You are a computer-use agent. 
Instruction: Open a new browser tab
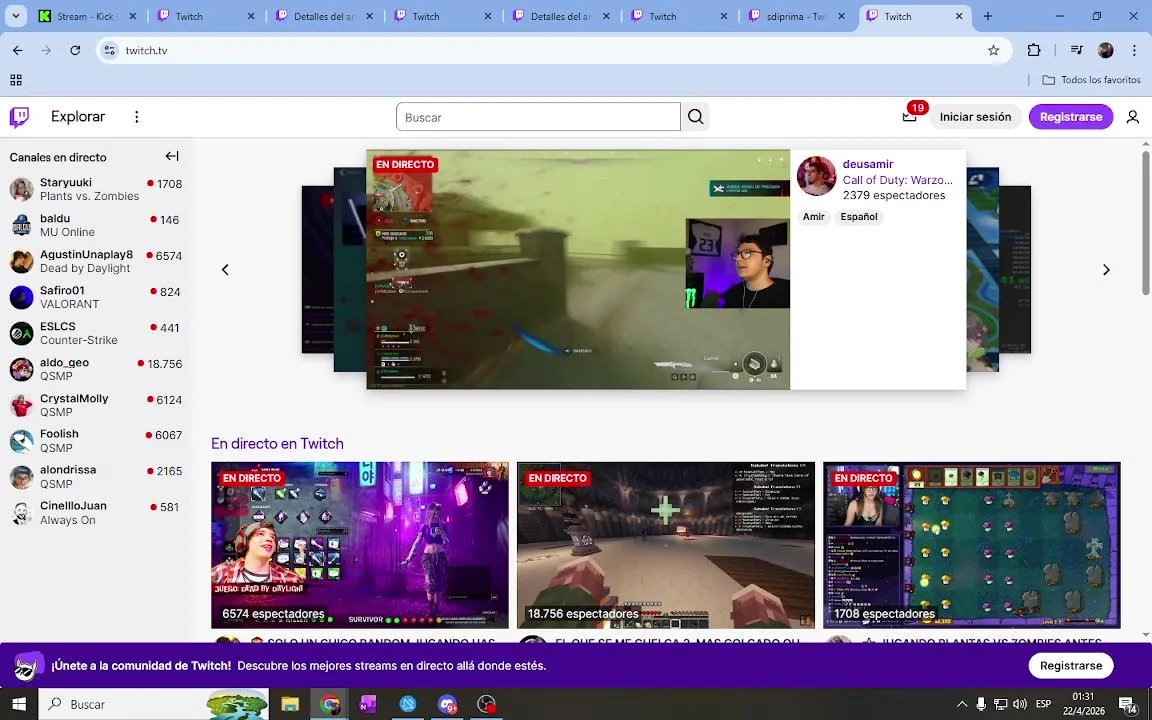[987, 16]
